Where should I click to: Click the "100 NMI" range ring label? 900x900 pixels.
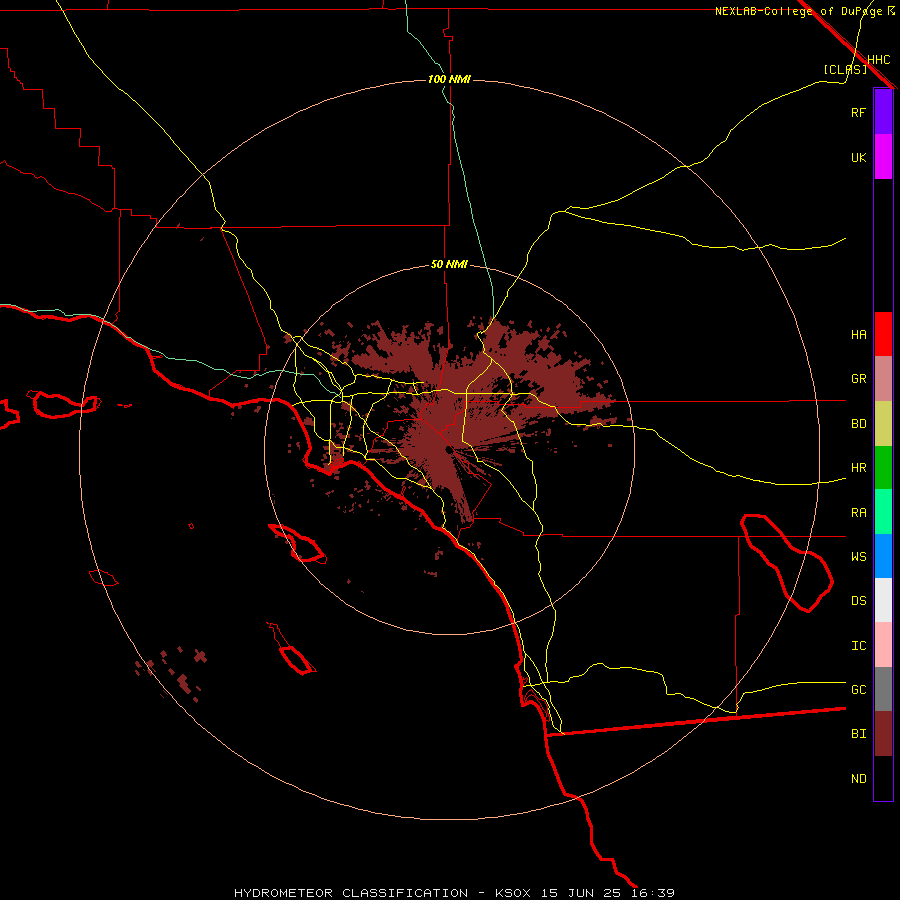tap(449, 79)
